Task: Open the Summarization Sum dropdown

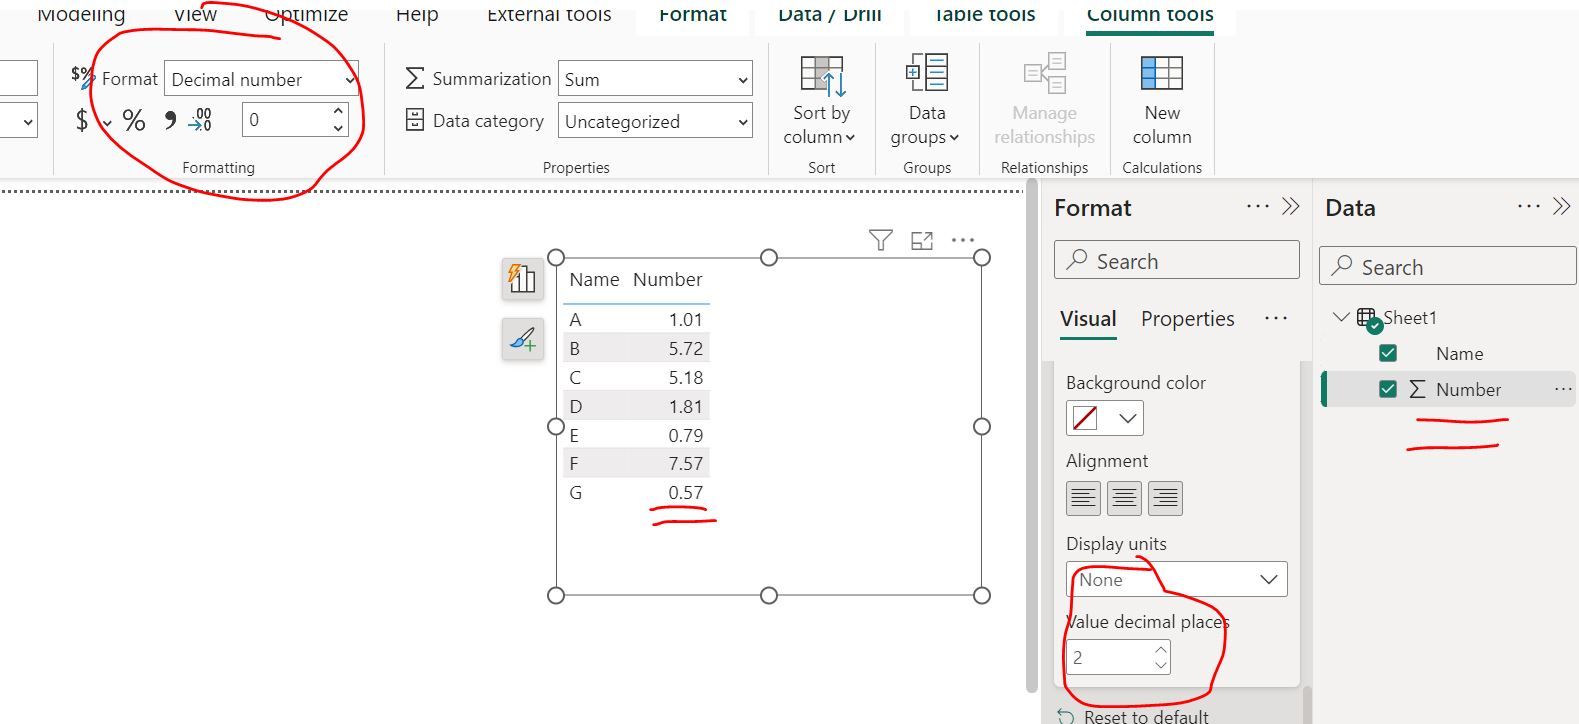Action: (x=655, y=79)
